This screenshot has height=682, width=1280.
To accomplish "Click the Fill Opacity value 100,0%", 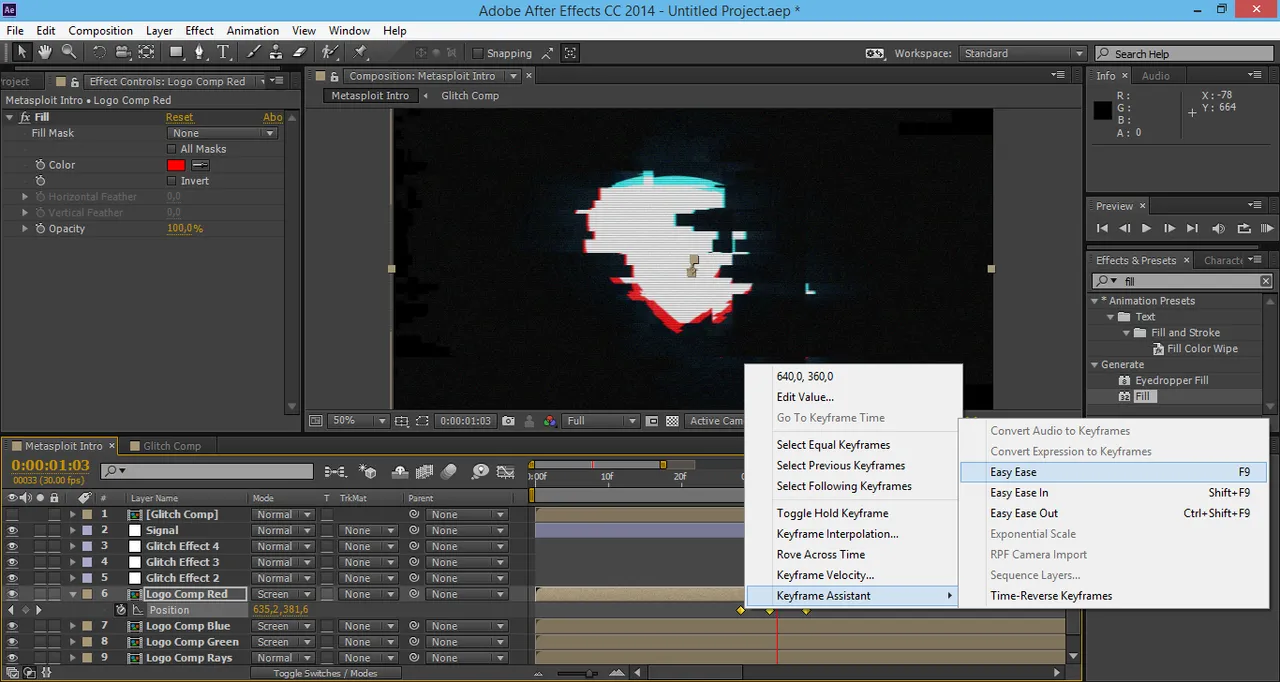I will (185, 229).
